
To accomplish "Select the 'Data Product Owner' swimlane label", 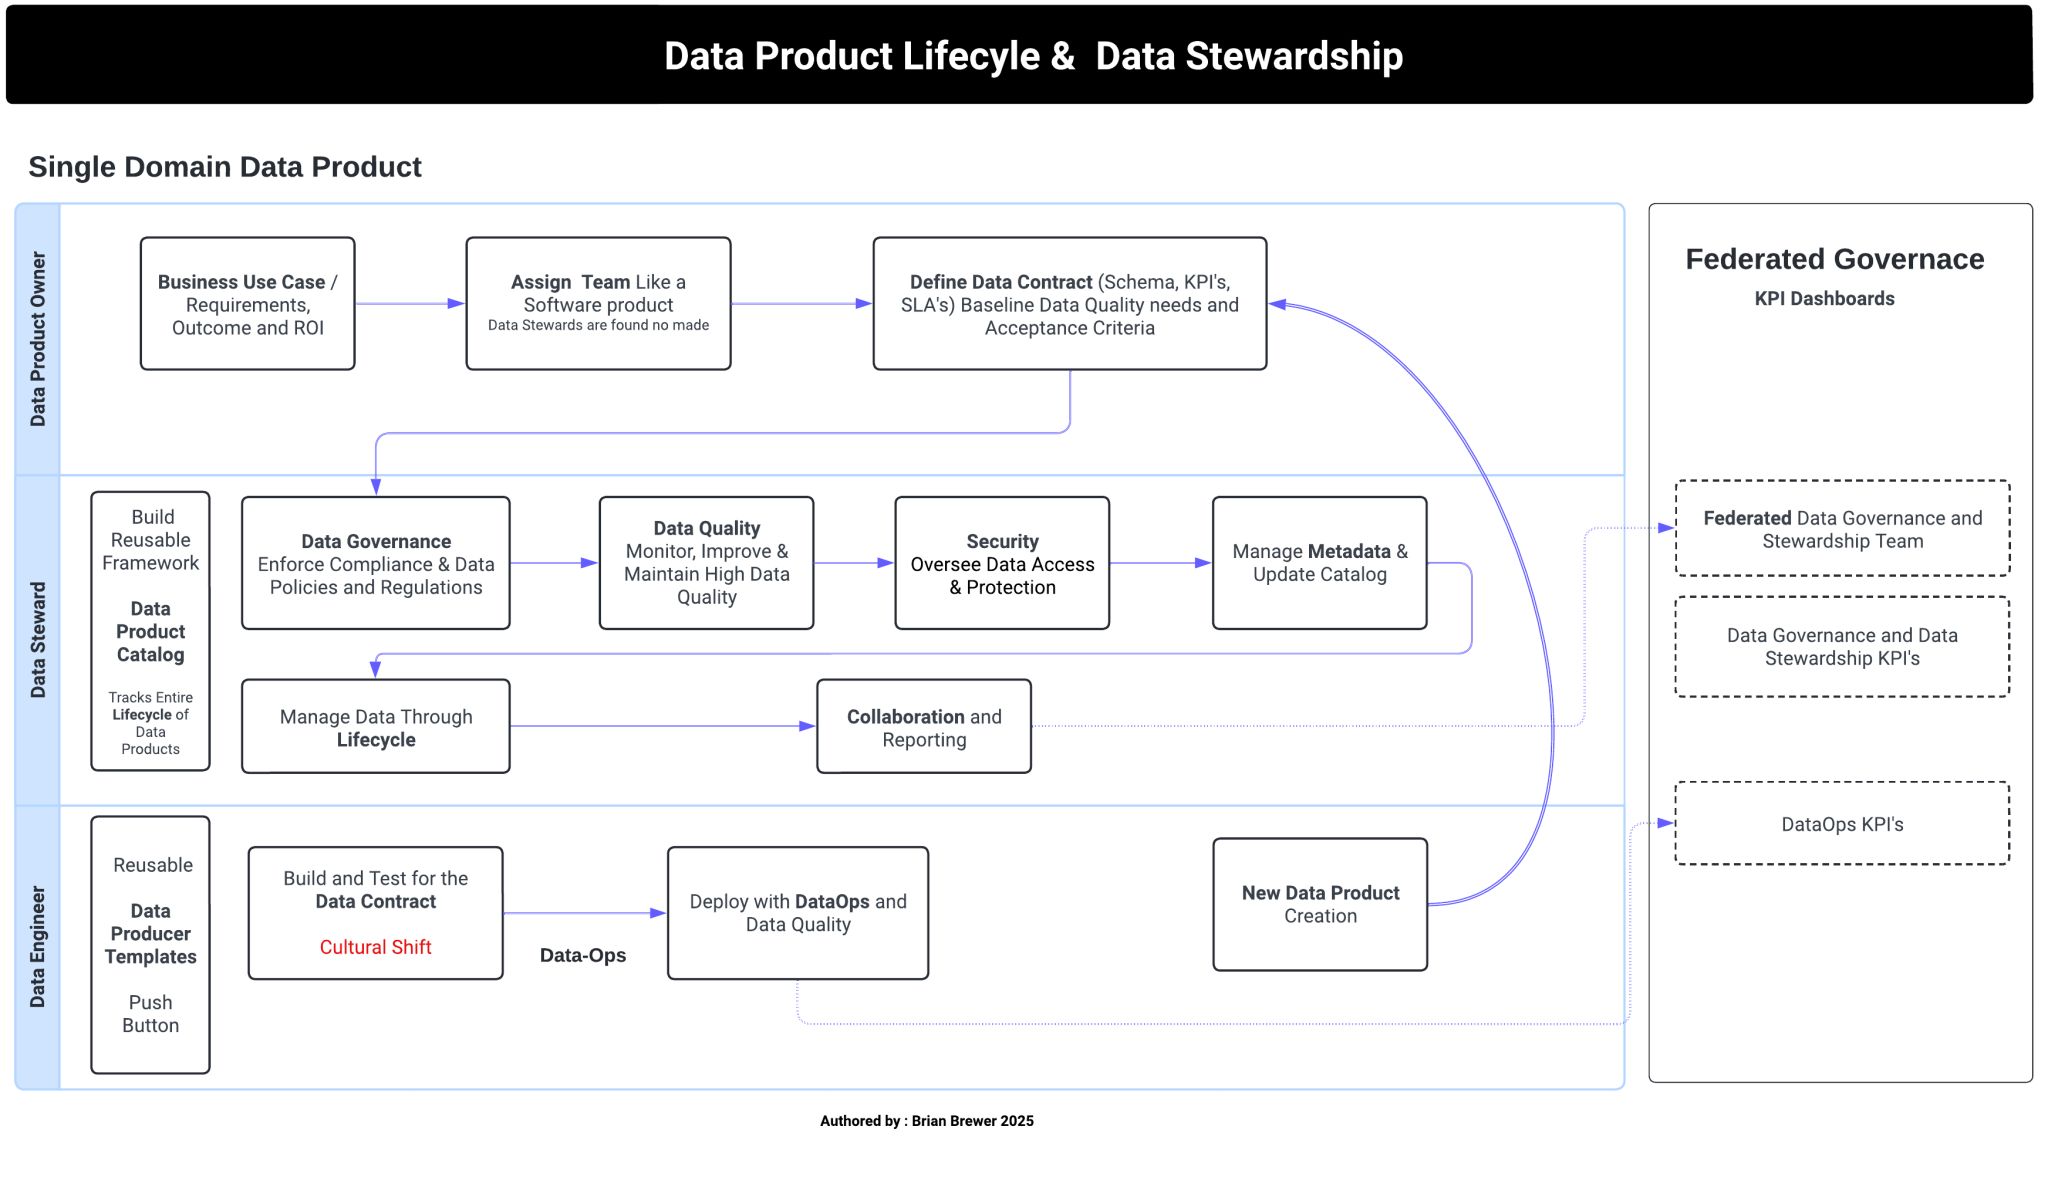I will [x=38, y=339].
